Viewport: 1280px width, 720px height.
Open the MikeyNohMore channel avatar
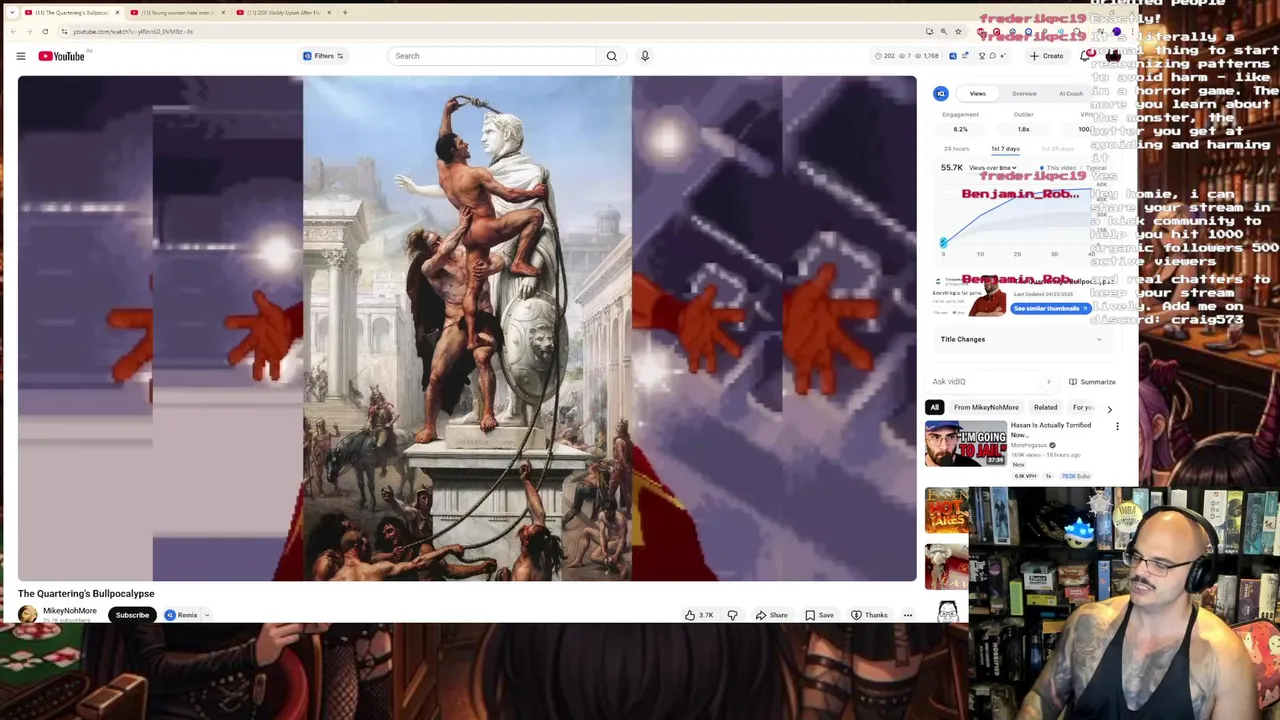28,614
